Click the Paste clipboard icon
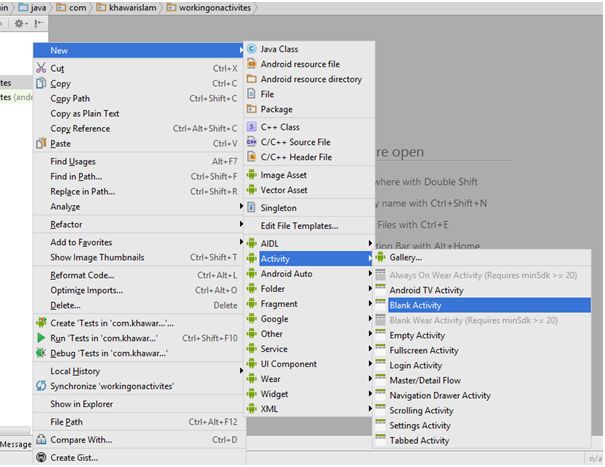This screenshot has height=467, width=605. pos(40,143)
